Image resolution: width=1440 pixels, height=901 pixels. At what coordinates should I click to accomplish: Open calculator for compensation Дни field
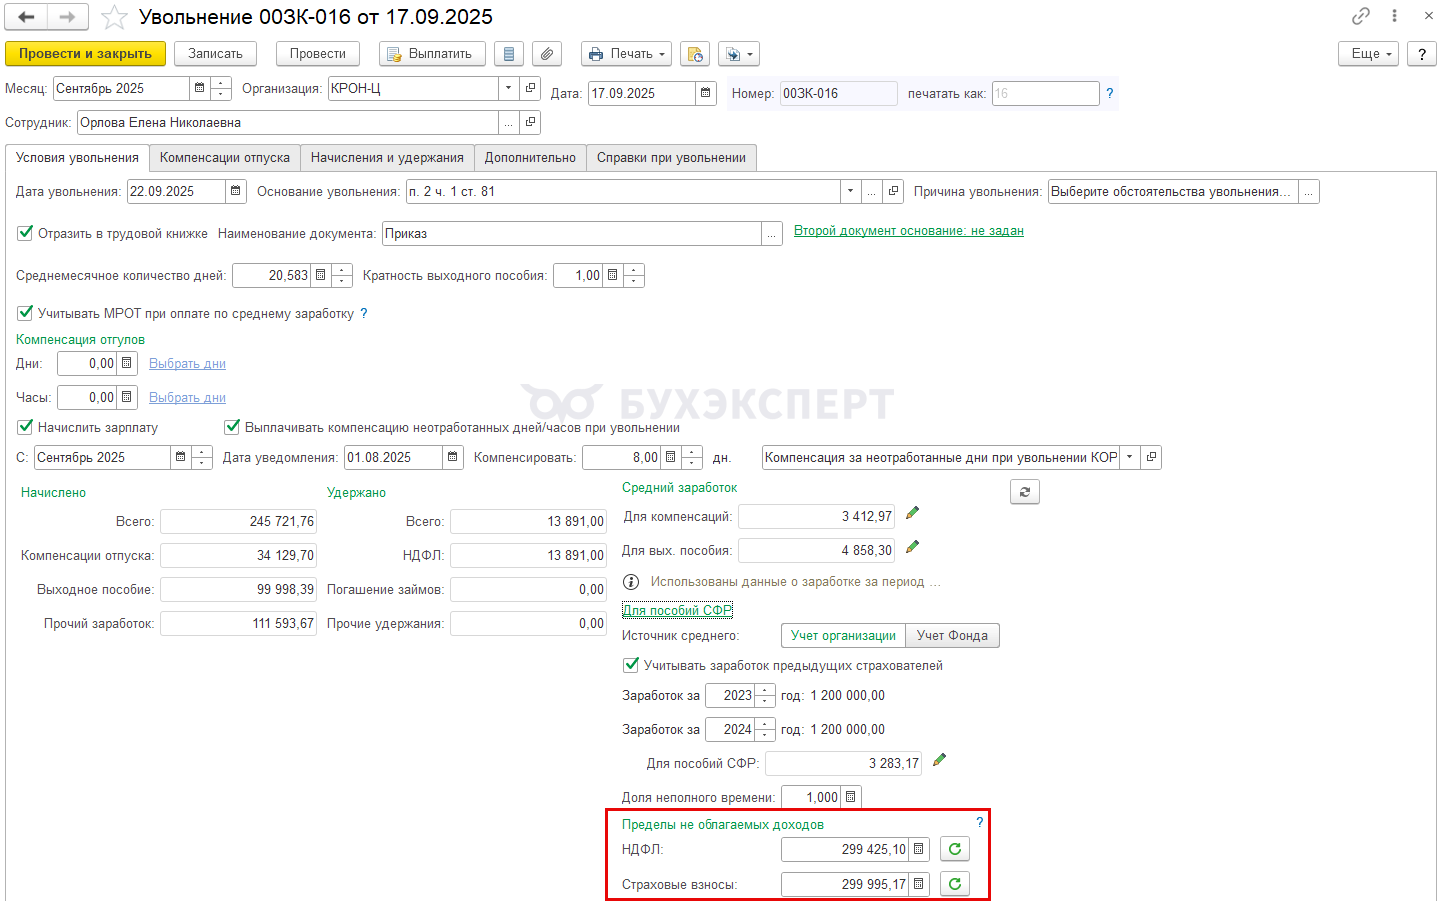(x=127, y=363)
